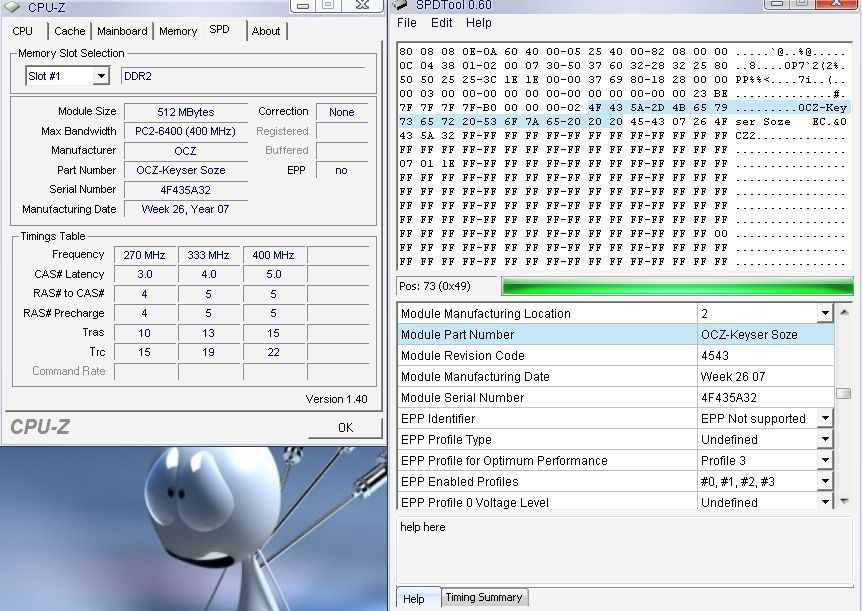Click the 'help here' text area
The height and width of the screenshot is (611, 862).
pyautogui.click(x=624, y=548)
